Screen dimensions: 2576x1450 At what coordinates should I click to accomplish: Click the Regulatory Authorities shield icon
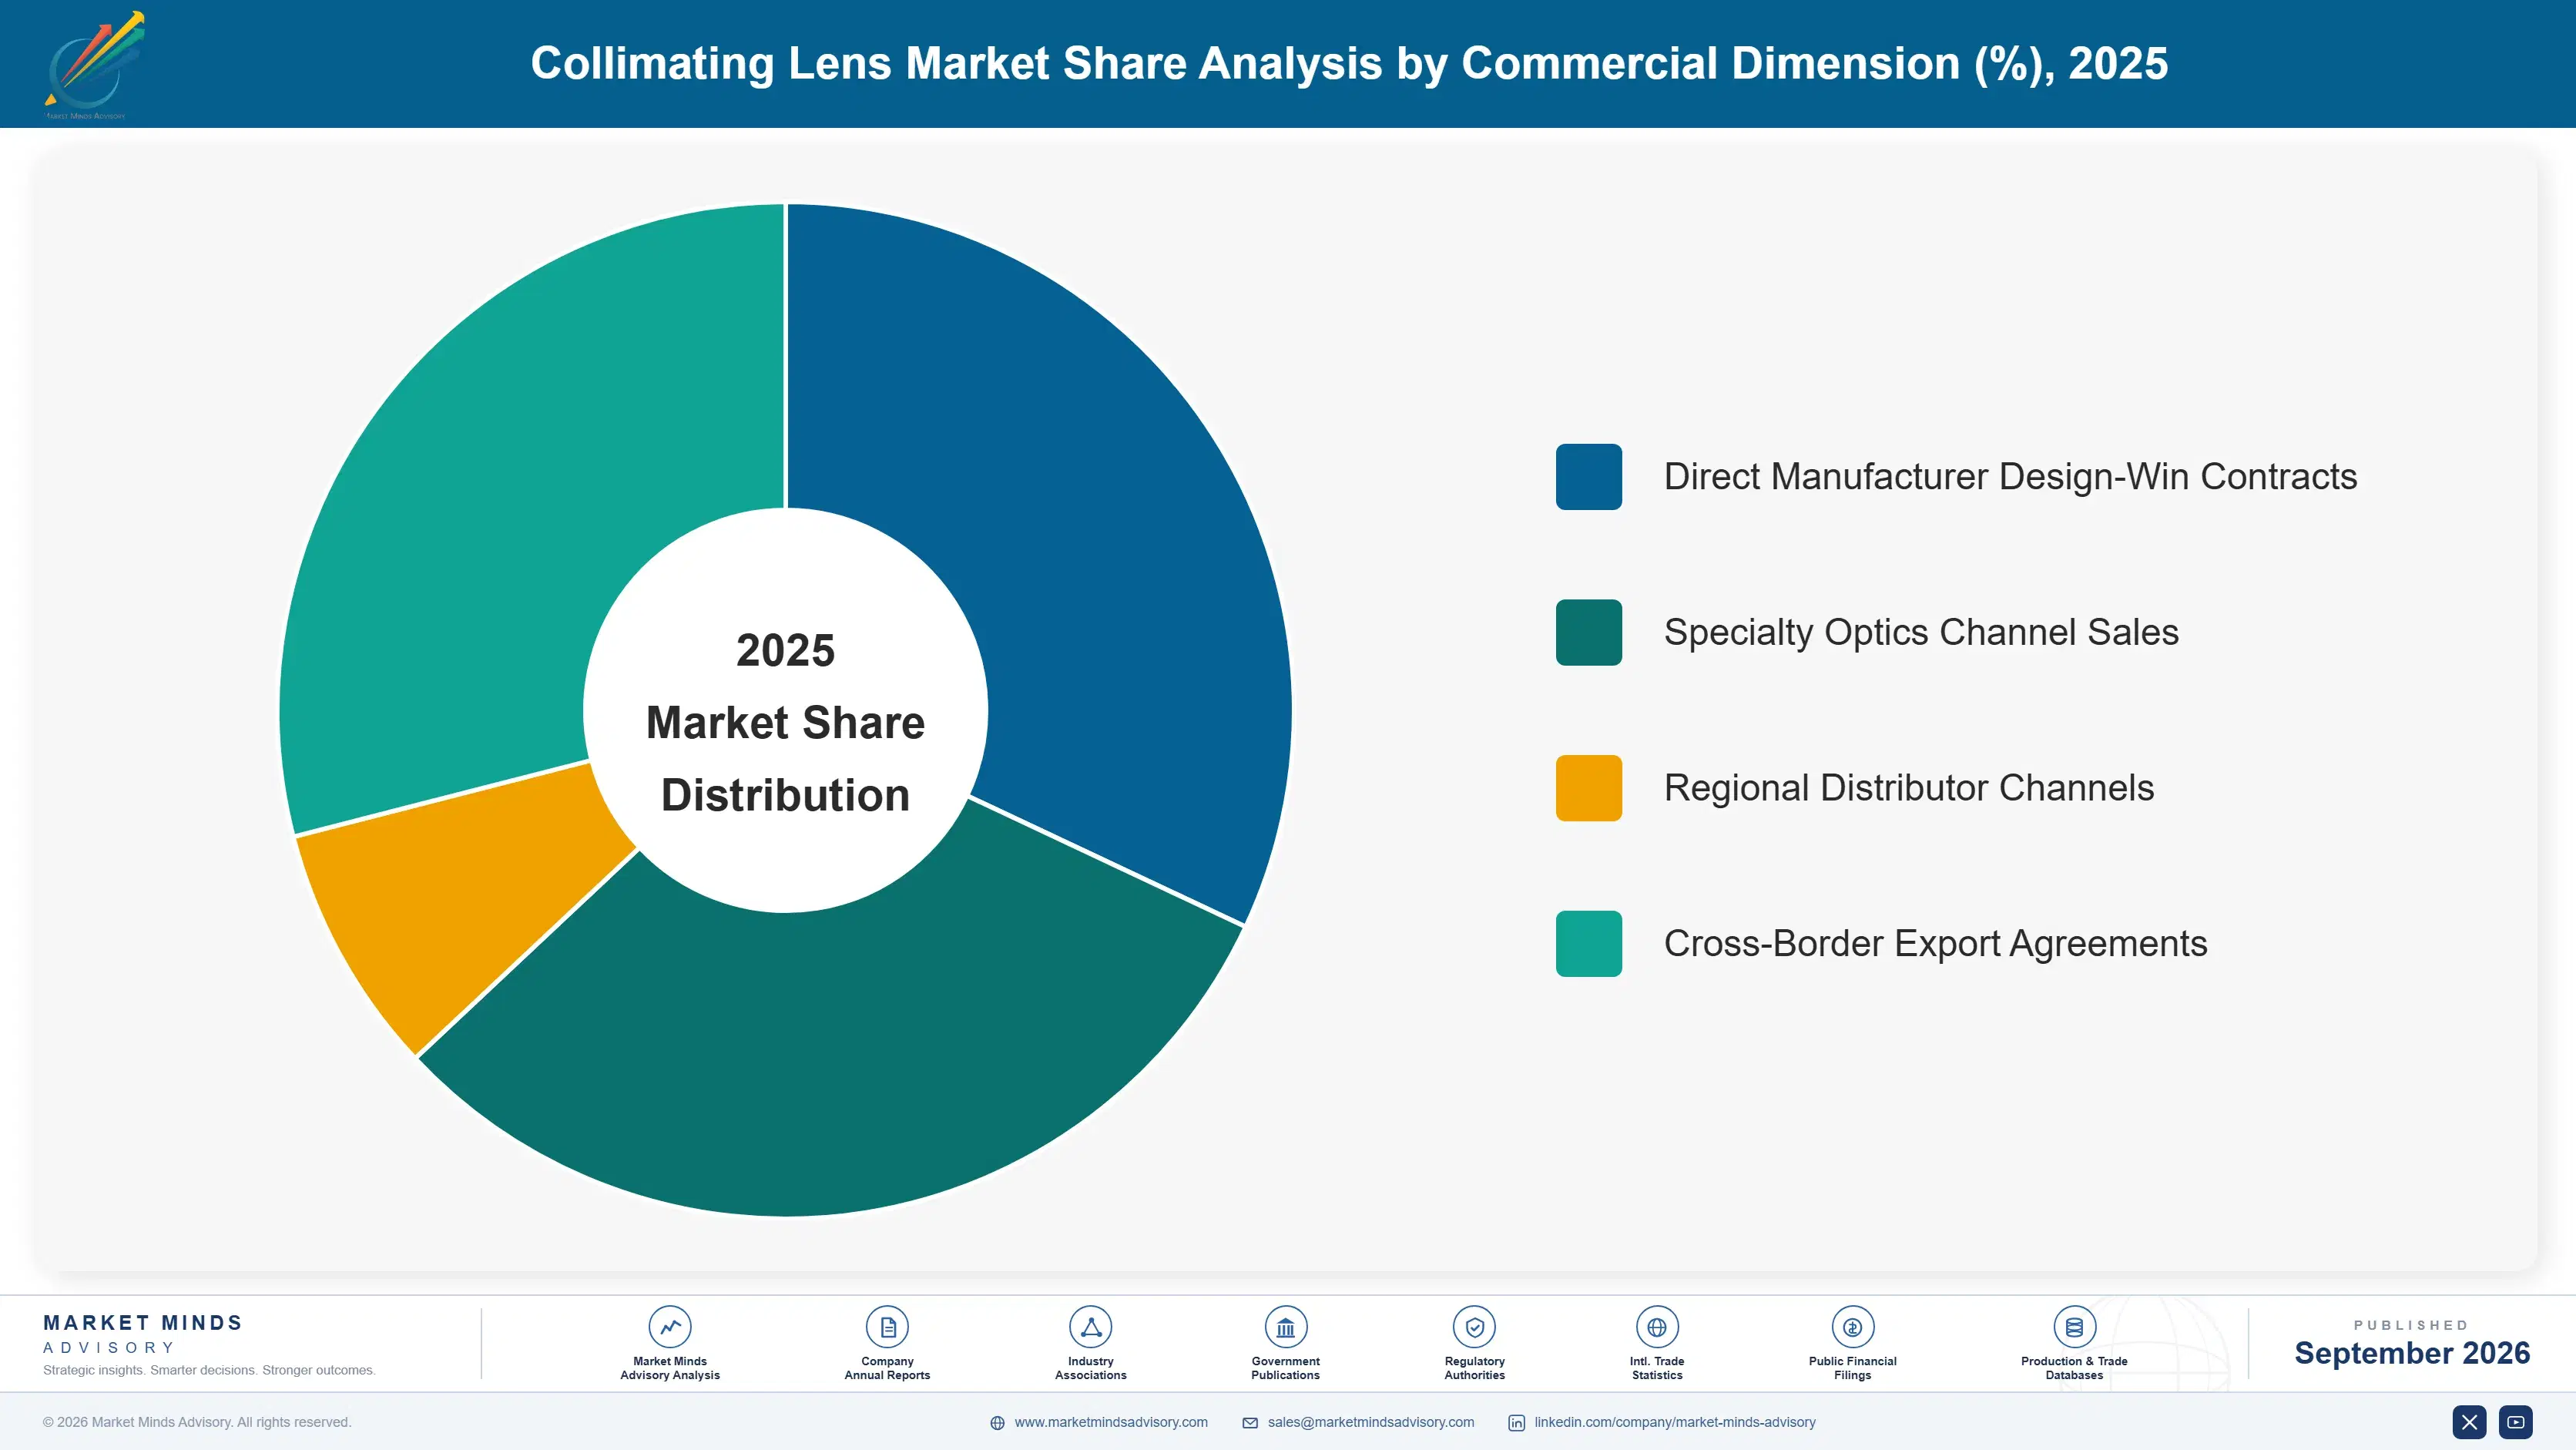1474,1327
